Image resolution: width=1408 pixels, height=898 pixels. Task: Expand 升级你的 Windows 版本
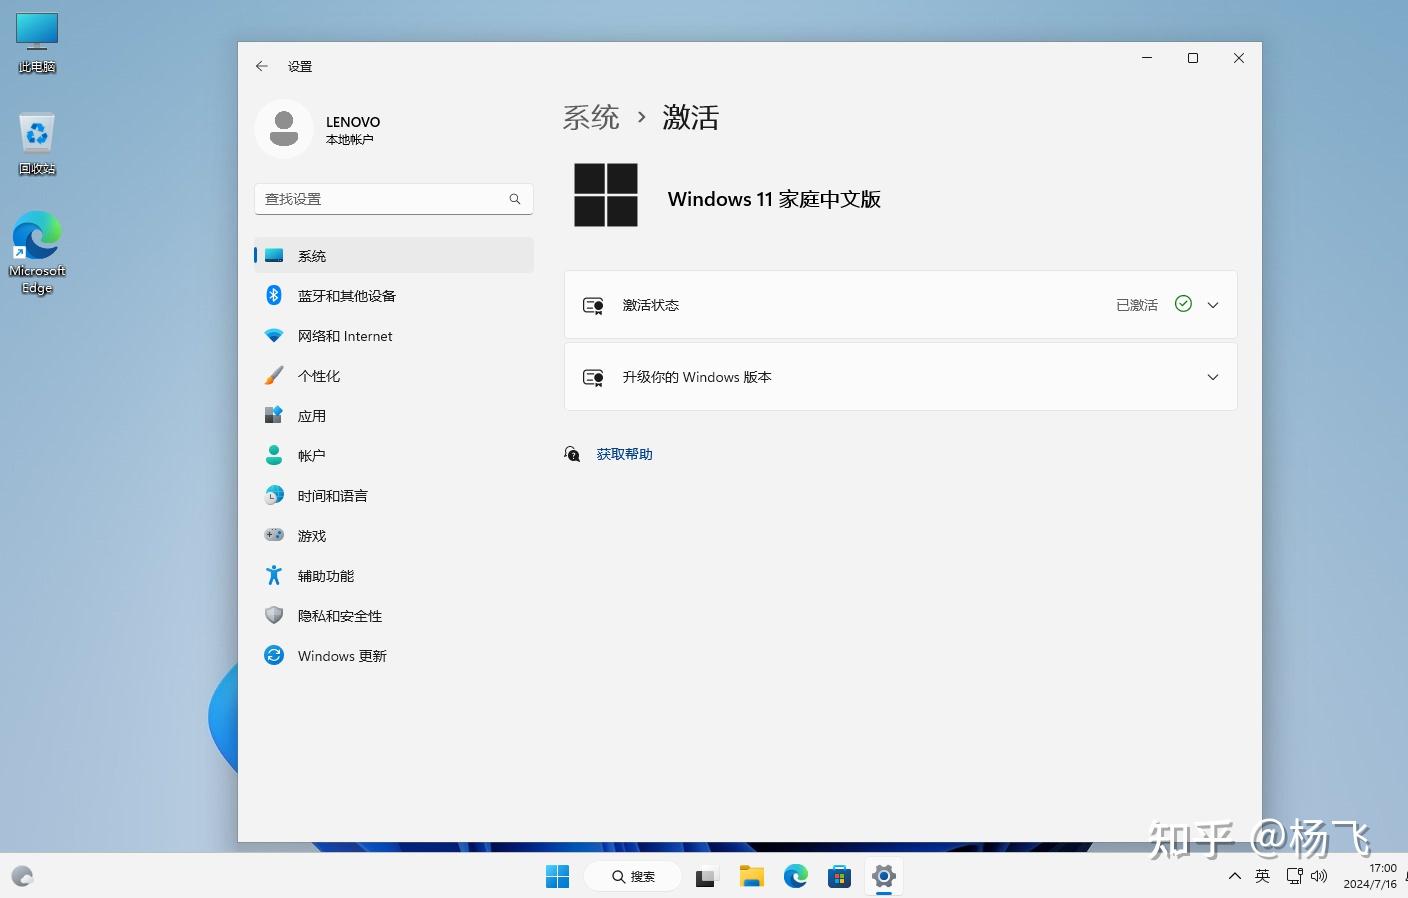click(x=1212, y=377)
